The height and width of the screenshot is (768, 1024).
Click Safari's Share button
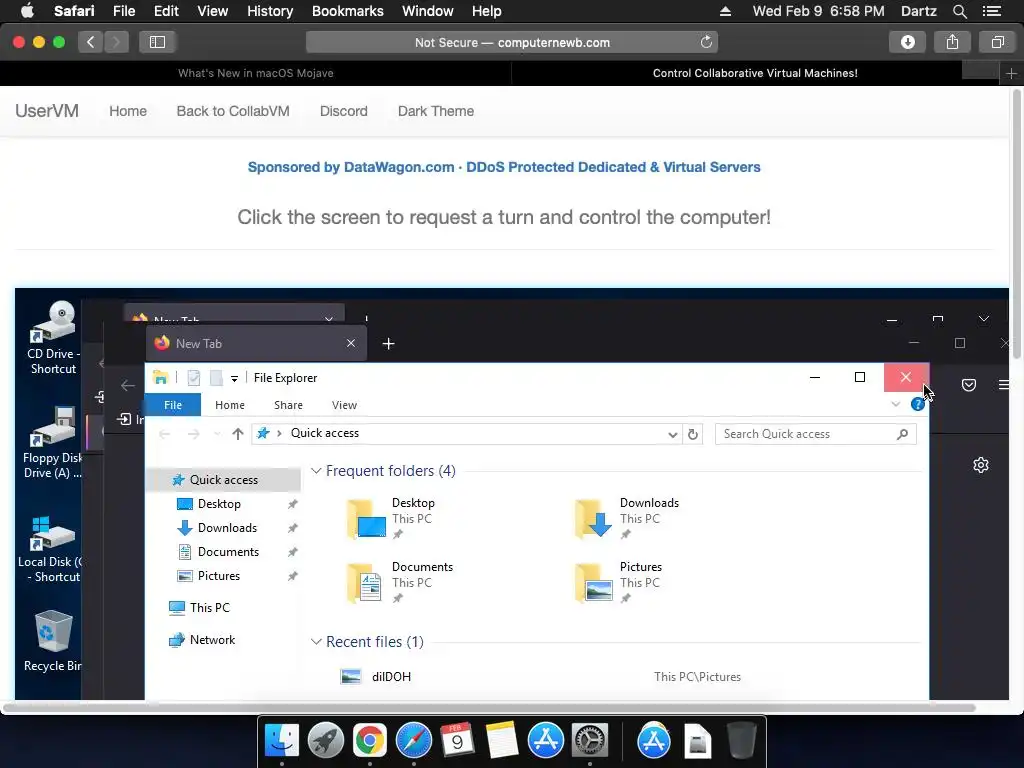[x=952, y=42]
